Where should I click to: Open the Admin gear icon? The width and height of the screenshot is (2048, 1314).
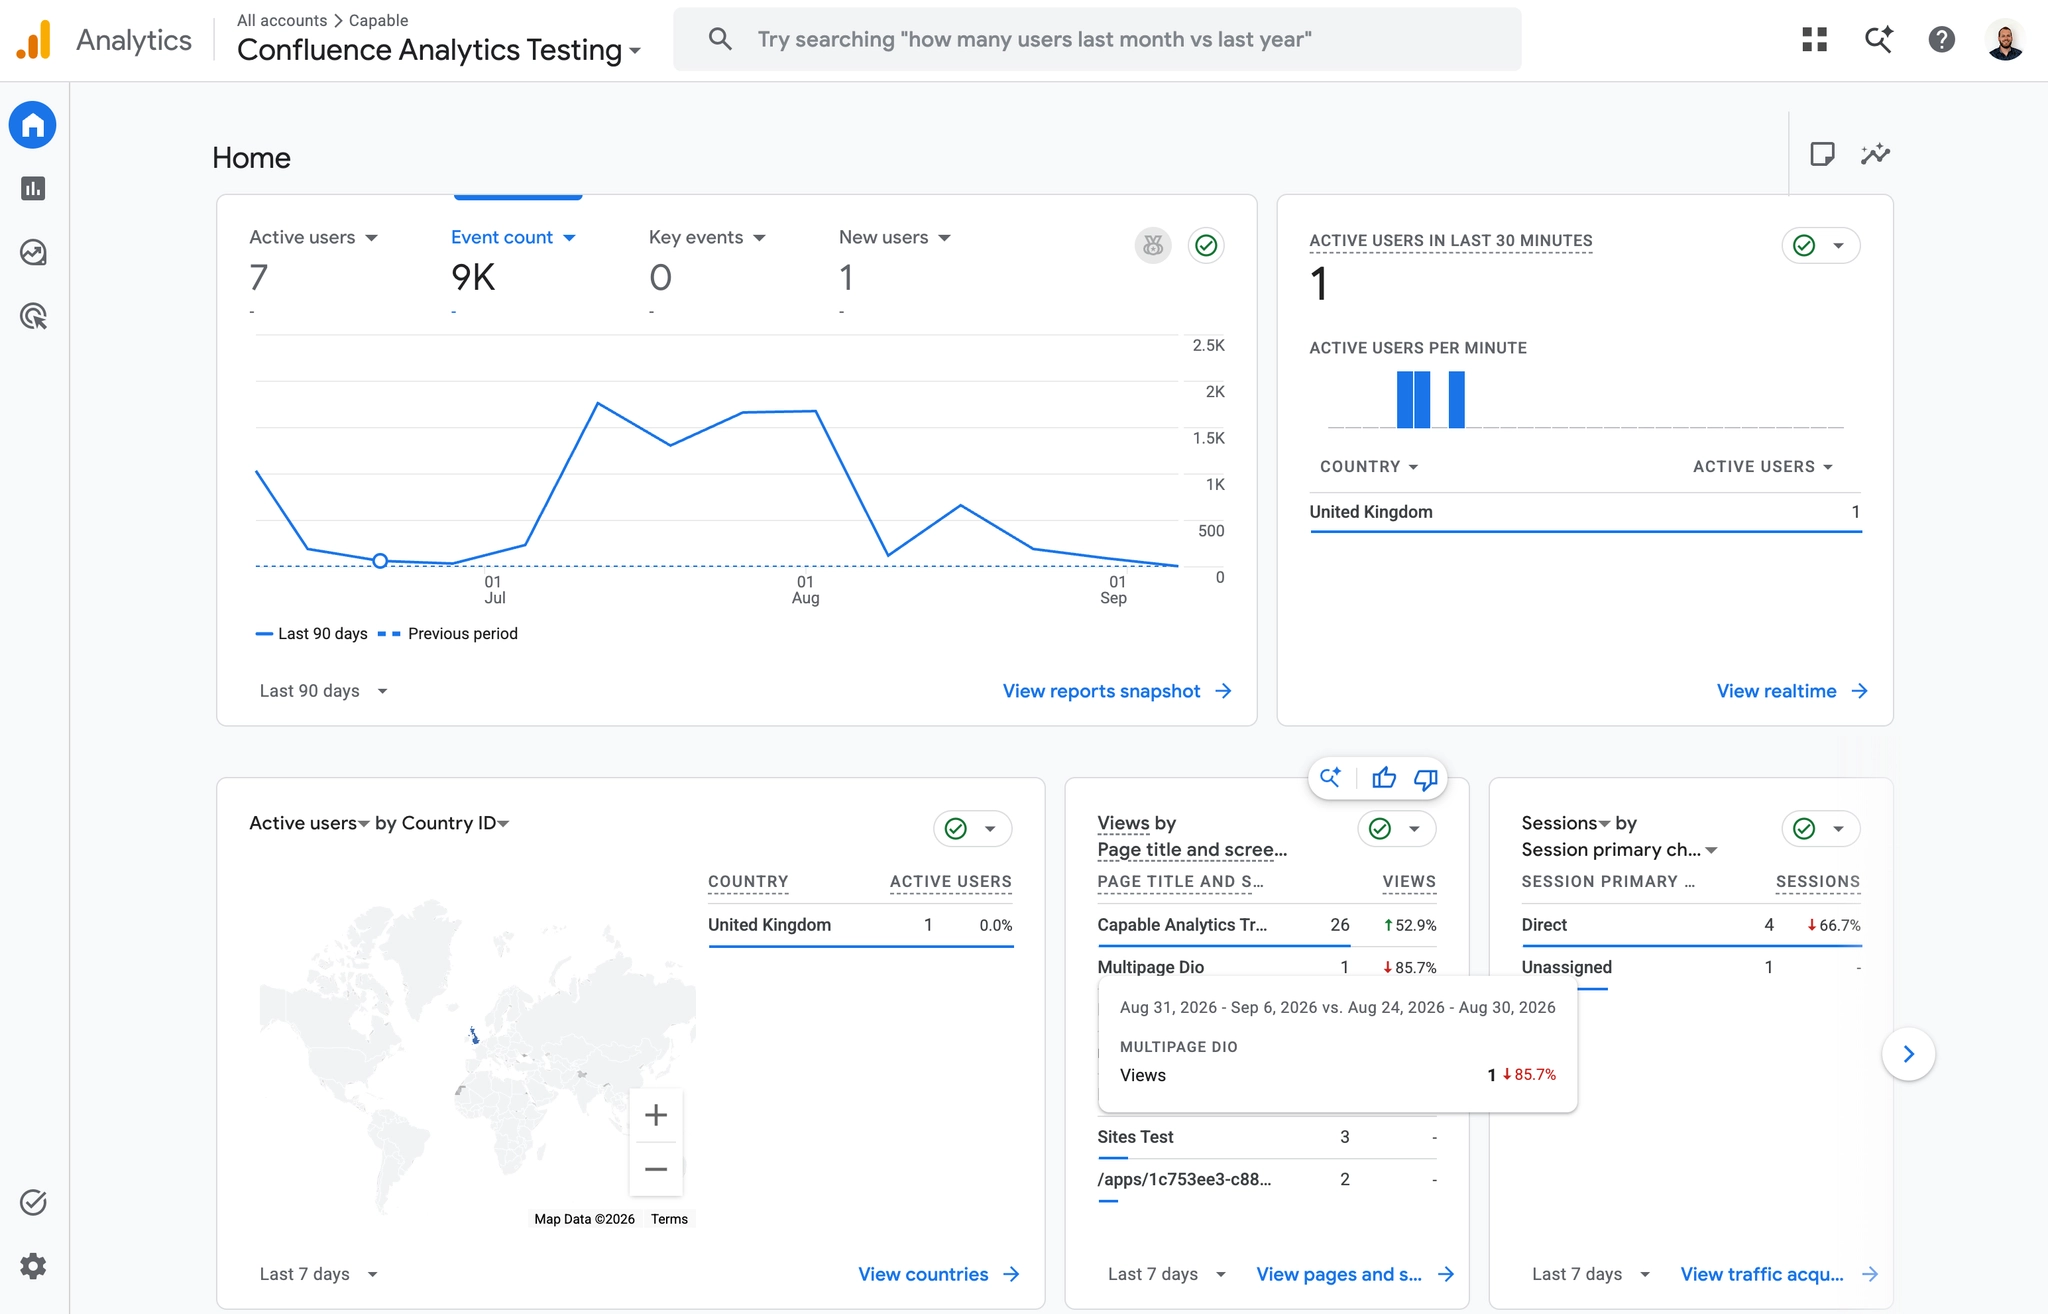(33, 1266)
